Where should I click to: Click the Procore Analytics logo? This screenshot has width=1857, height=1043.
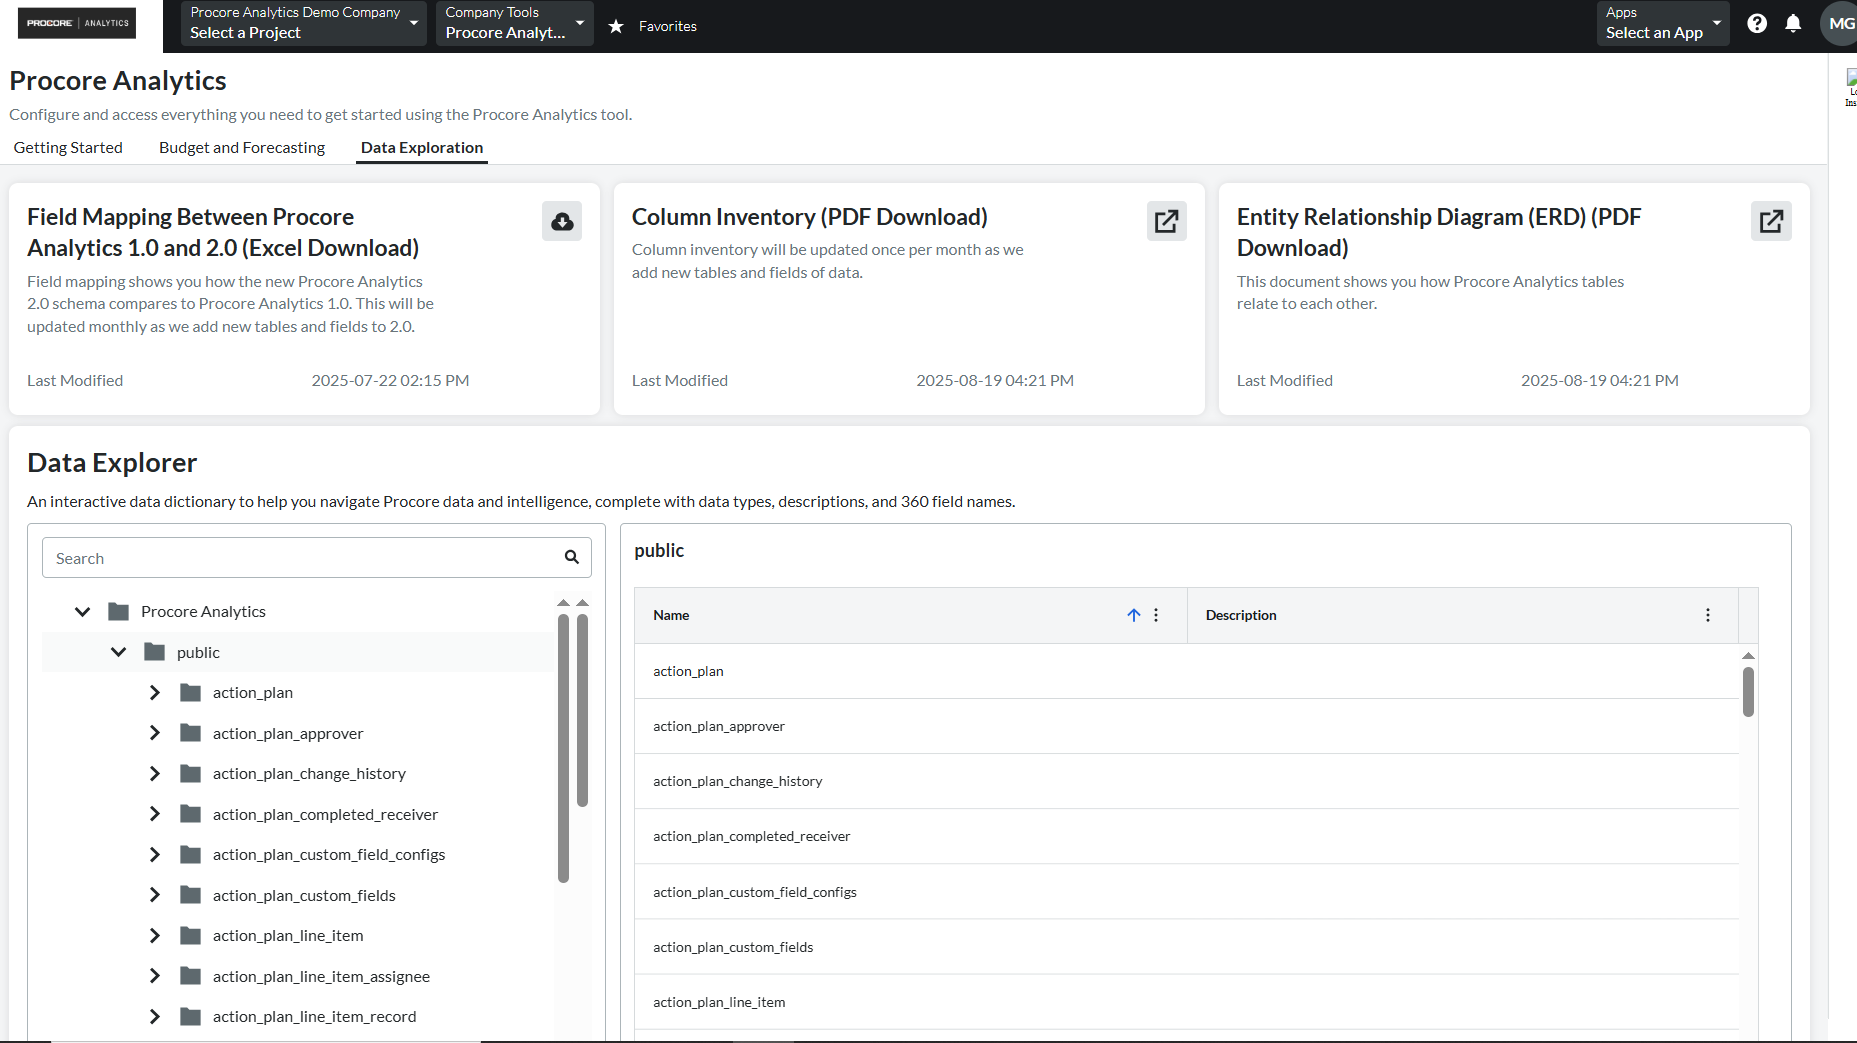(76, 23)
